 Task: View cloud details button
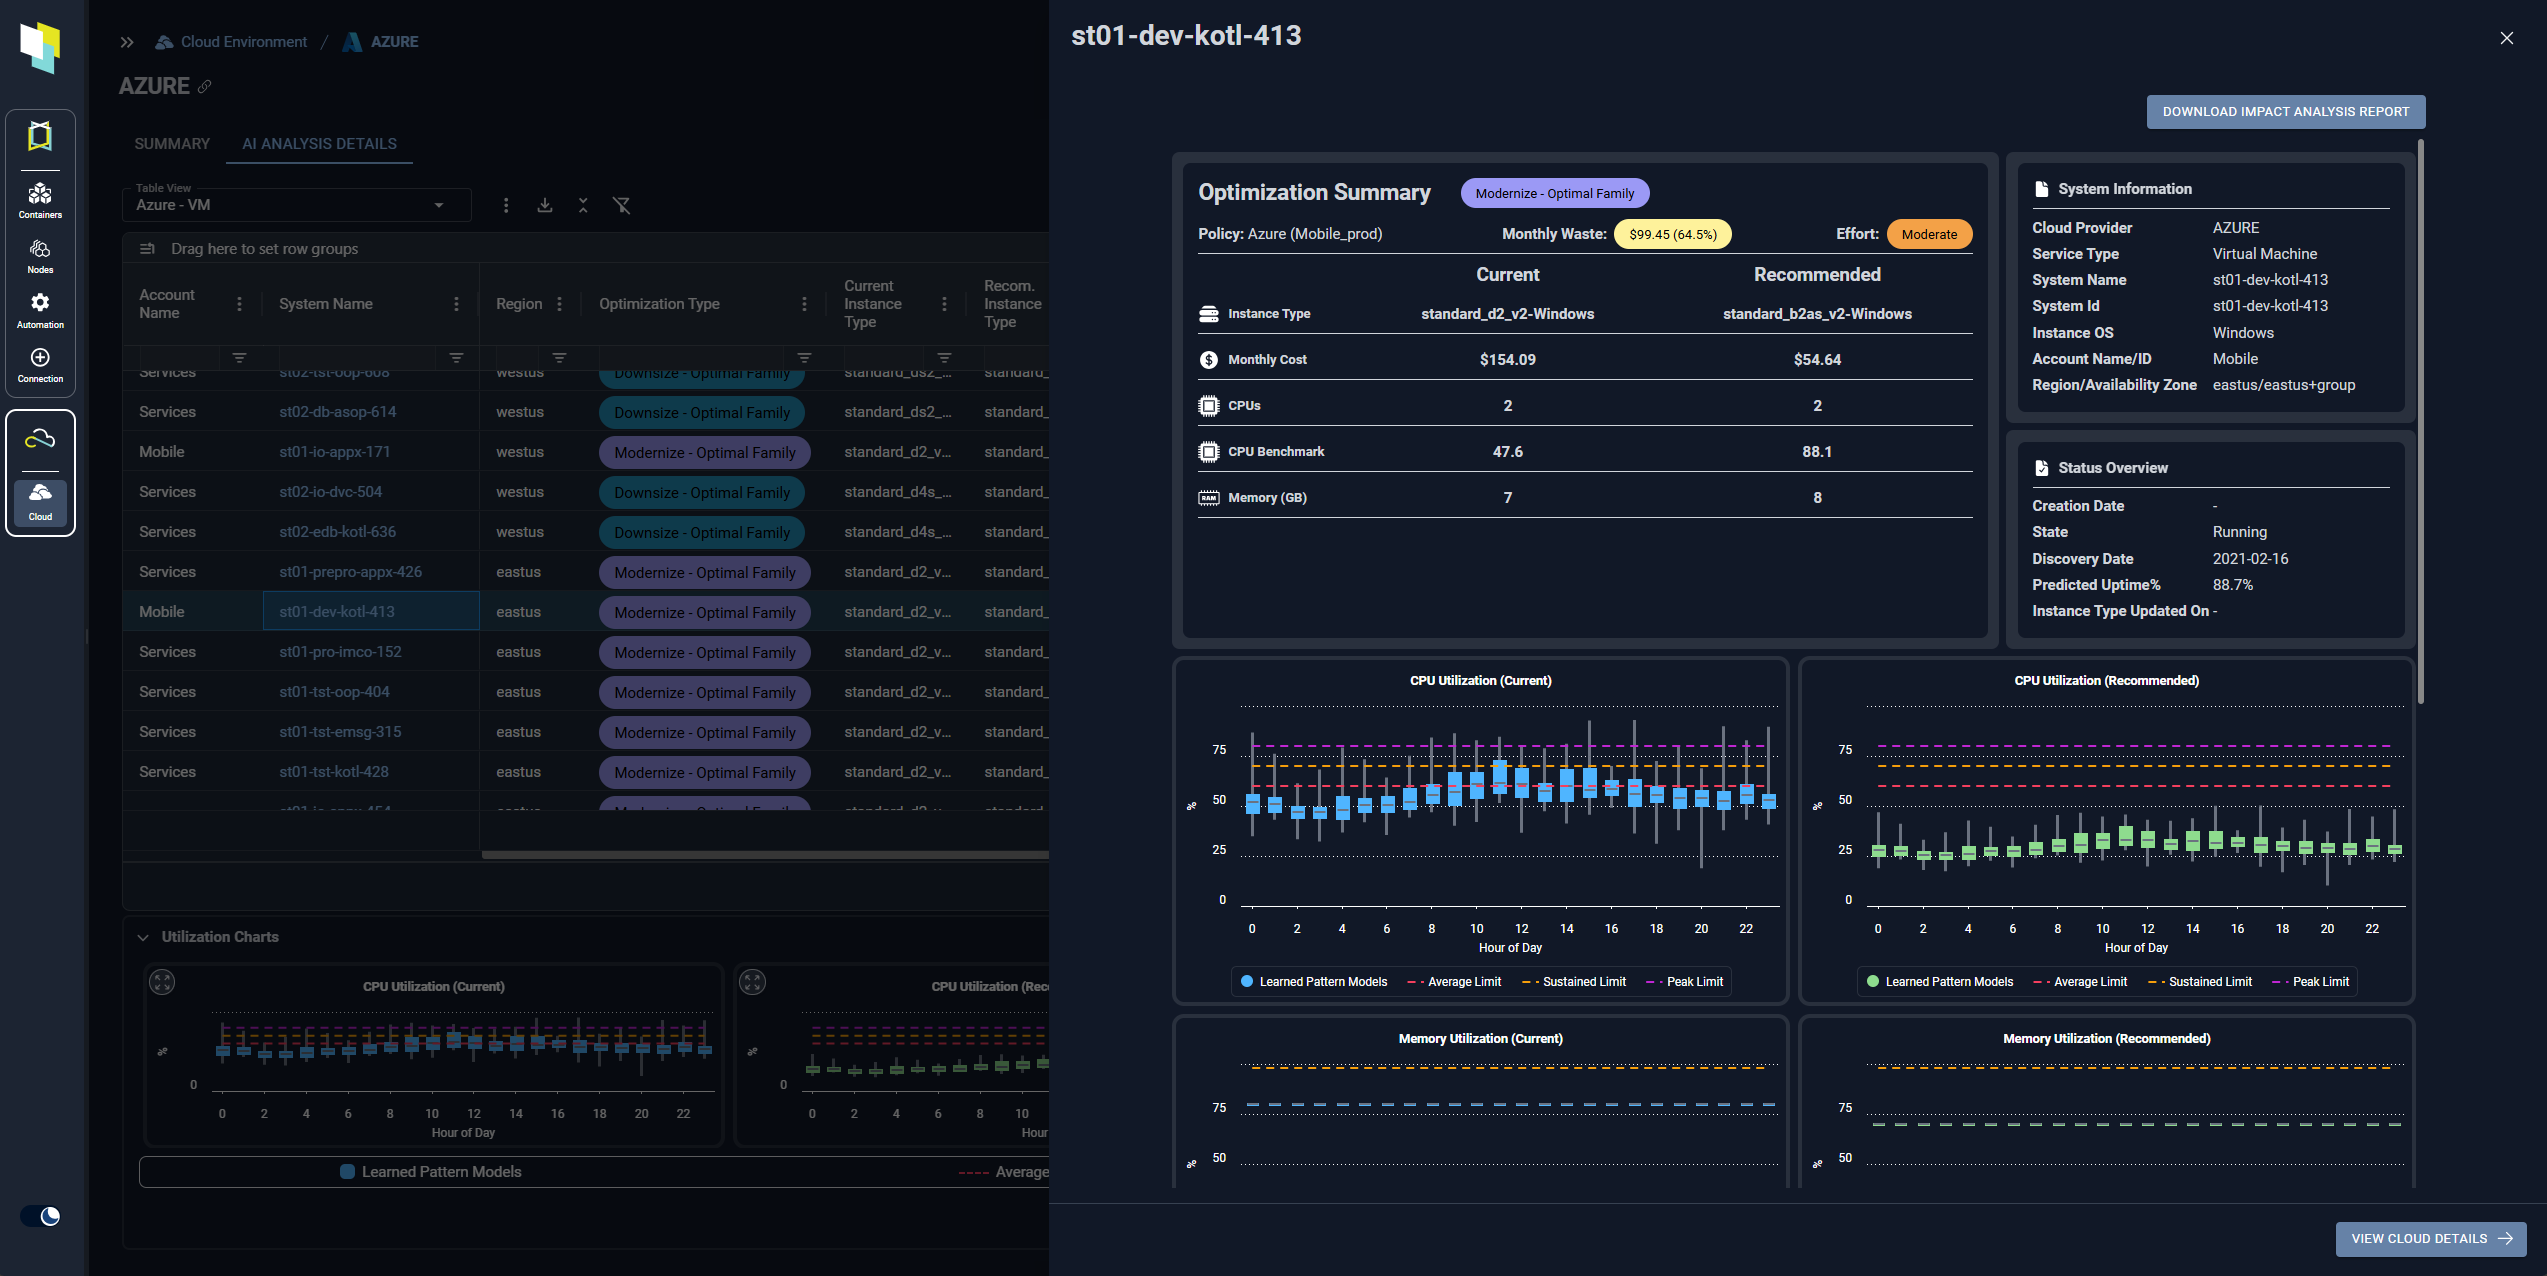click(2431, 1239)
